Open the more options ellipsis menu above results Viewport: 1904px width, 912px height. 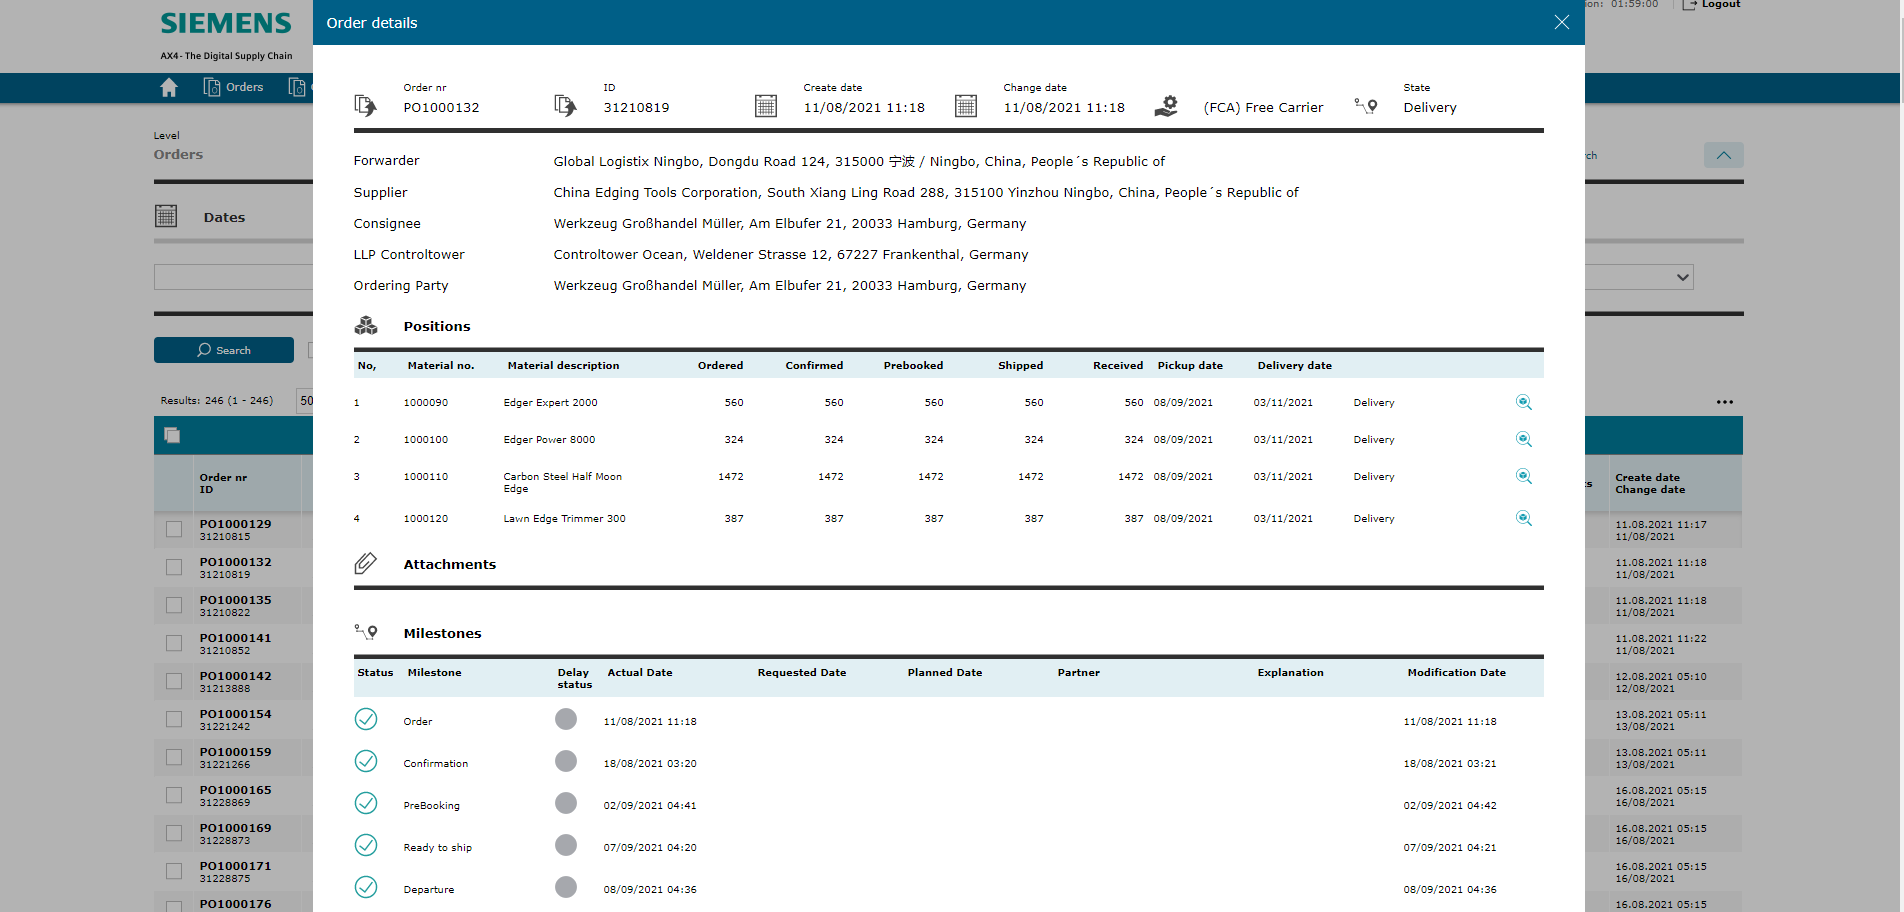(1724, 400)
